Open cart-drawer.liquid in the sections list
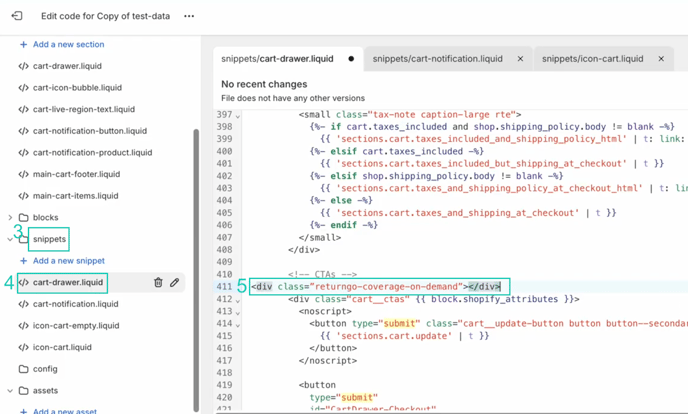688x414 pixels. click(x=67, y=66)
